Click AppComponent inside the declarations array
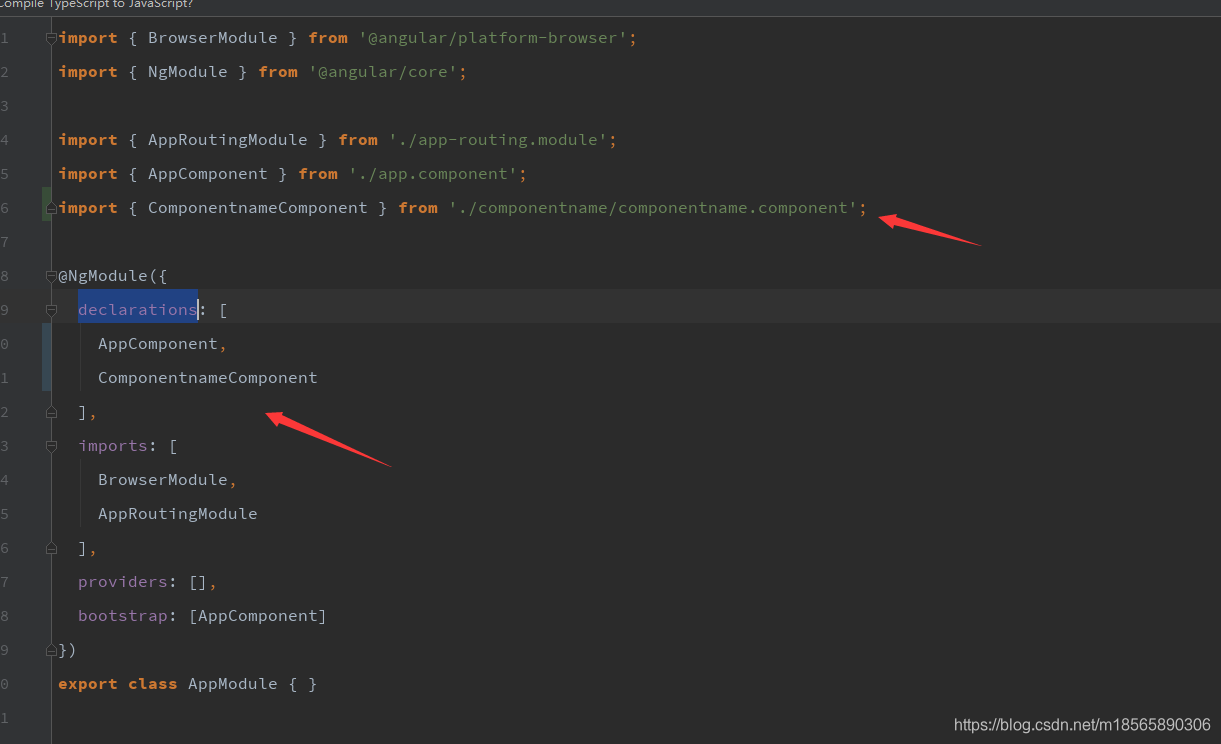Viewport: 1221px width, 744px height. point(158,344)
